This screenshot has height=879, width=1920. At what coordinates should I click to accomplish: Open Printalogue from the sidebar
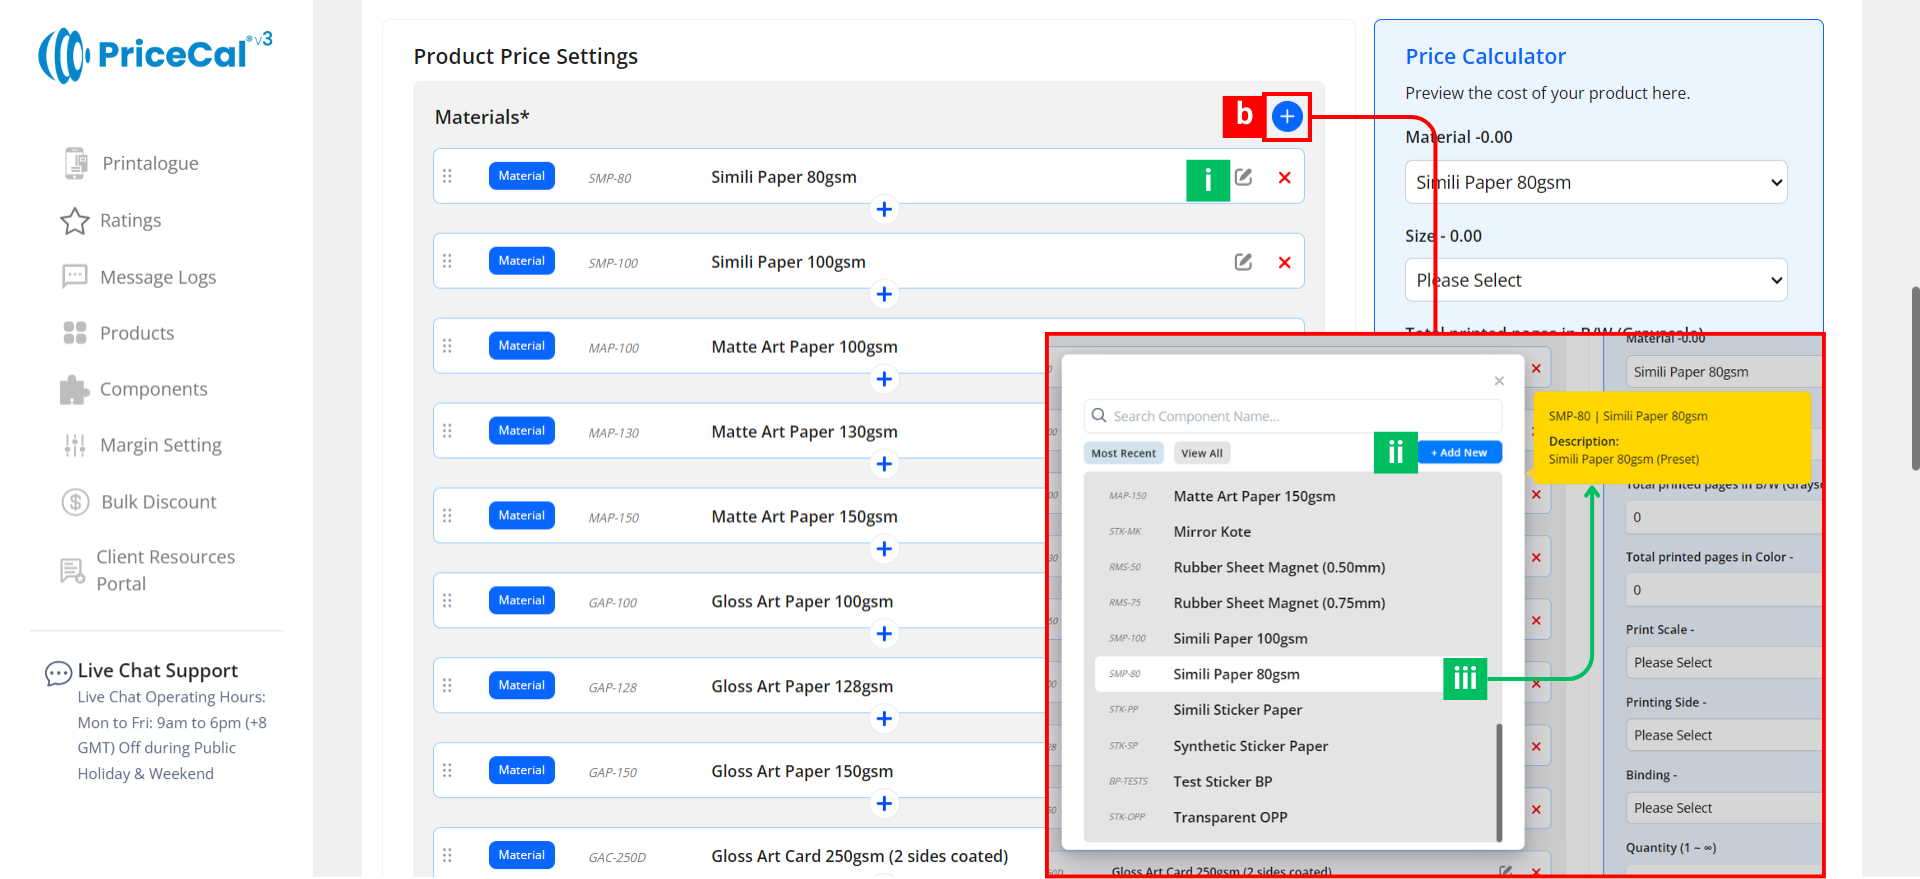[150, 163]
